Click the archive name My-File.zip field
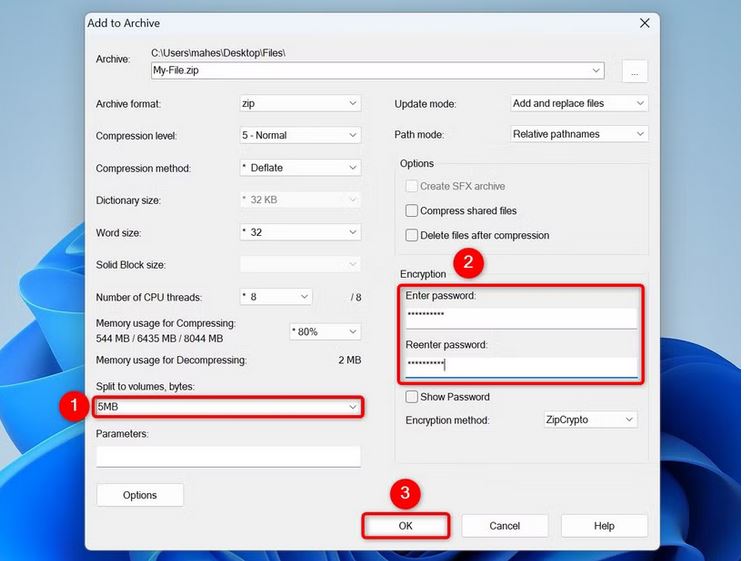744x561 pixels. pos(377,71)
